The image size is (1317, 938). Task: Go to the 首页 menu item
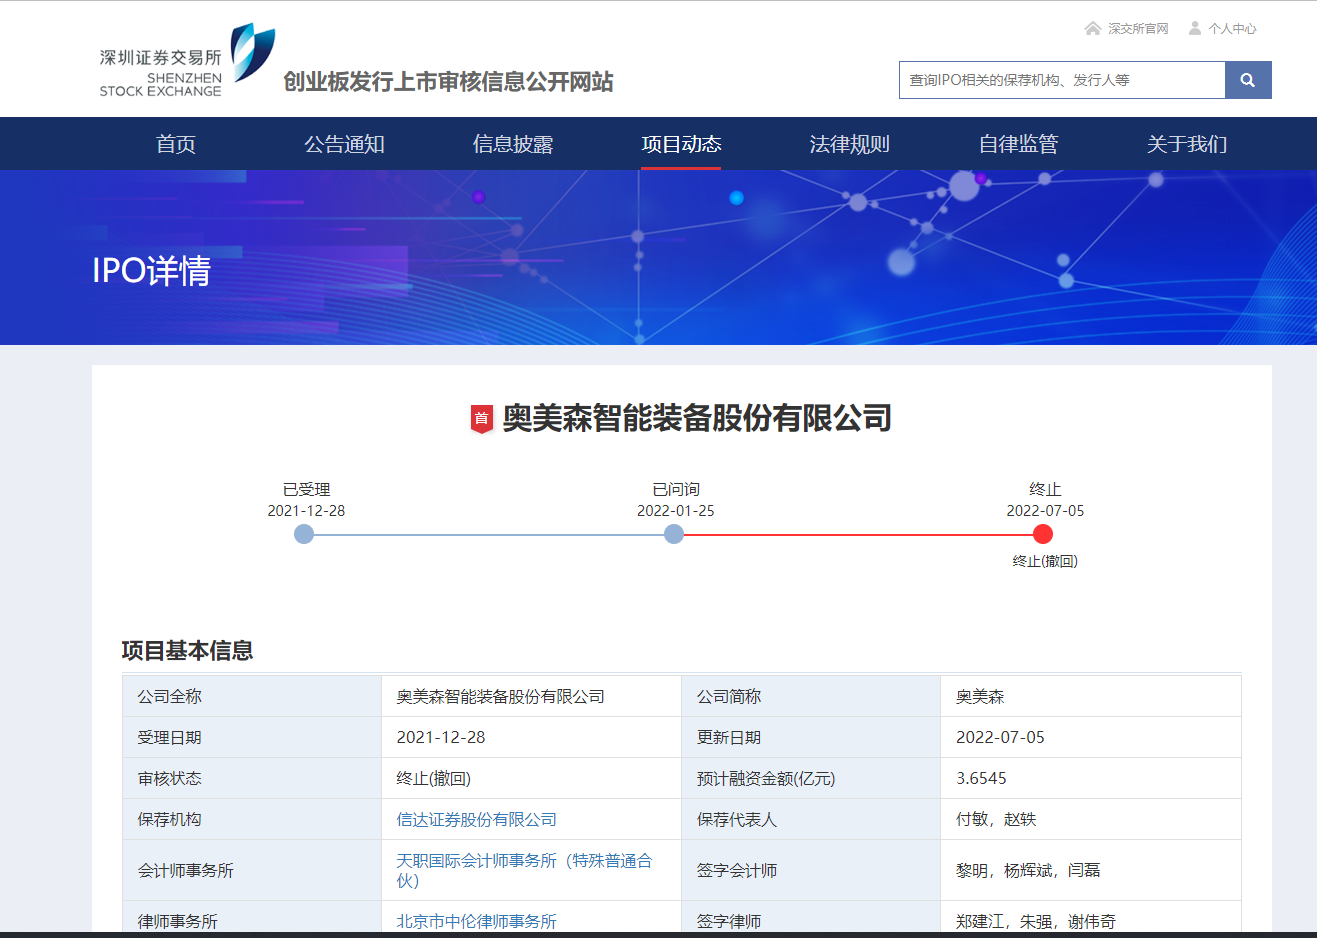pos(176,144)
